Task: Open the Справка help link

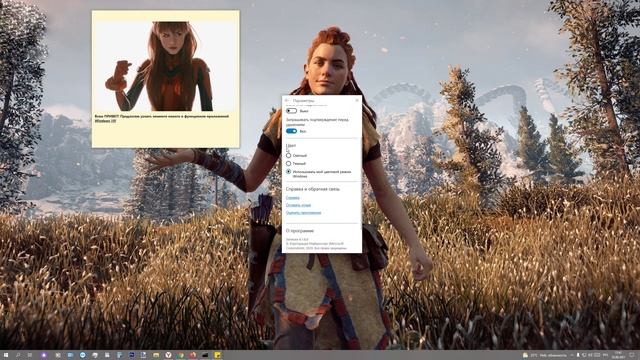Action: (x=293, y=198)
